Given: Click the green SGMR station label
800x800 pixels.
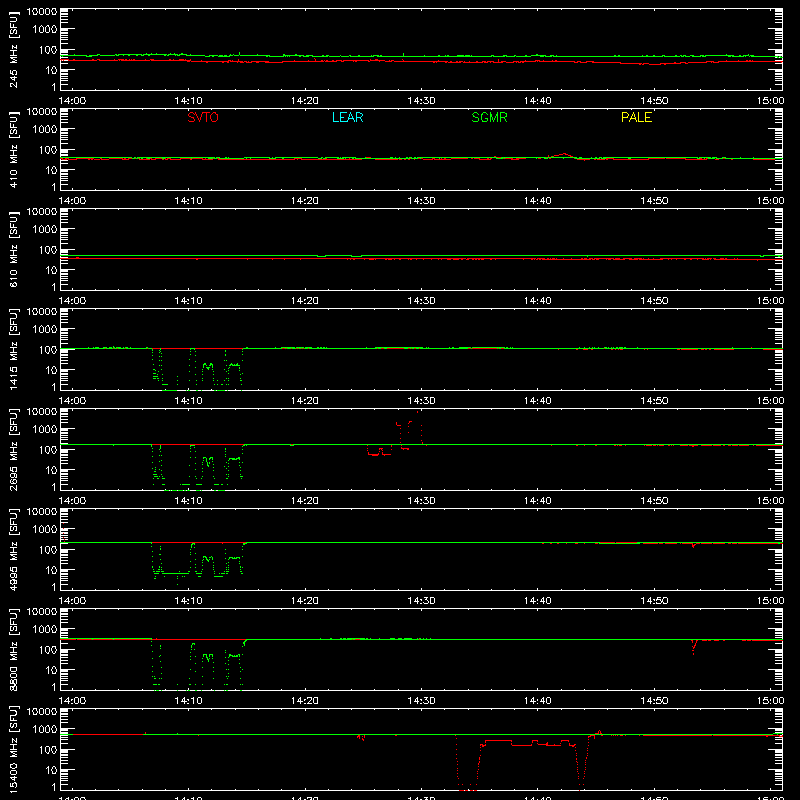Looking at the screenshot, I should point(489,117).
